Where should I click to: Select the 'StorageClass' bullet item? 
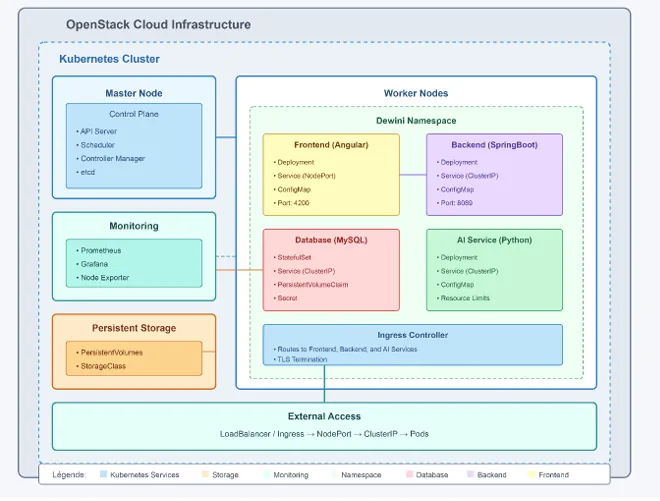point(101,366)
